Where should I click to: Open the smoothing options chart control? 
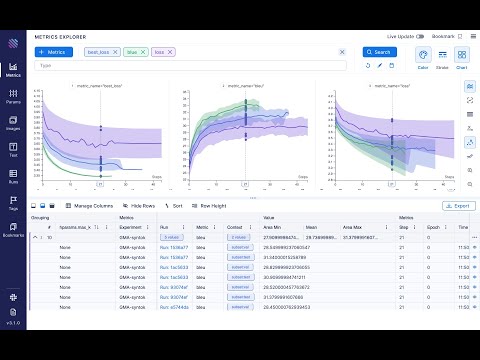click(470, 156)
